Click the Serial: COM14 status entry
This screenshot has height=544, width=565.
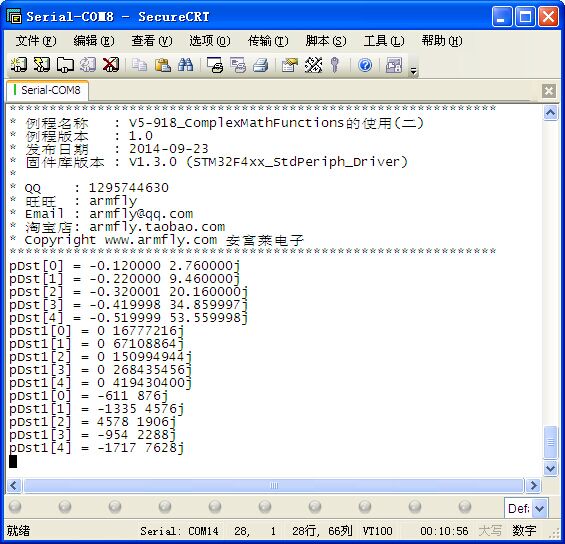[x=179, y=531]
